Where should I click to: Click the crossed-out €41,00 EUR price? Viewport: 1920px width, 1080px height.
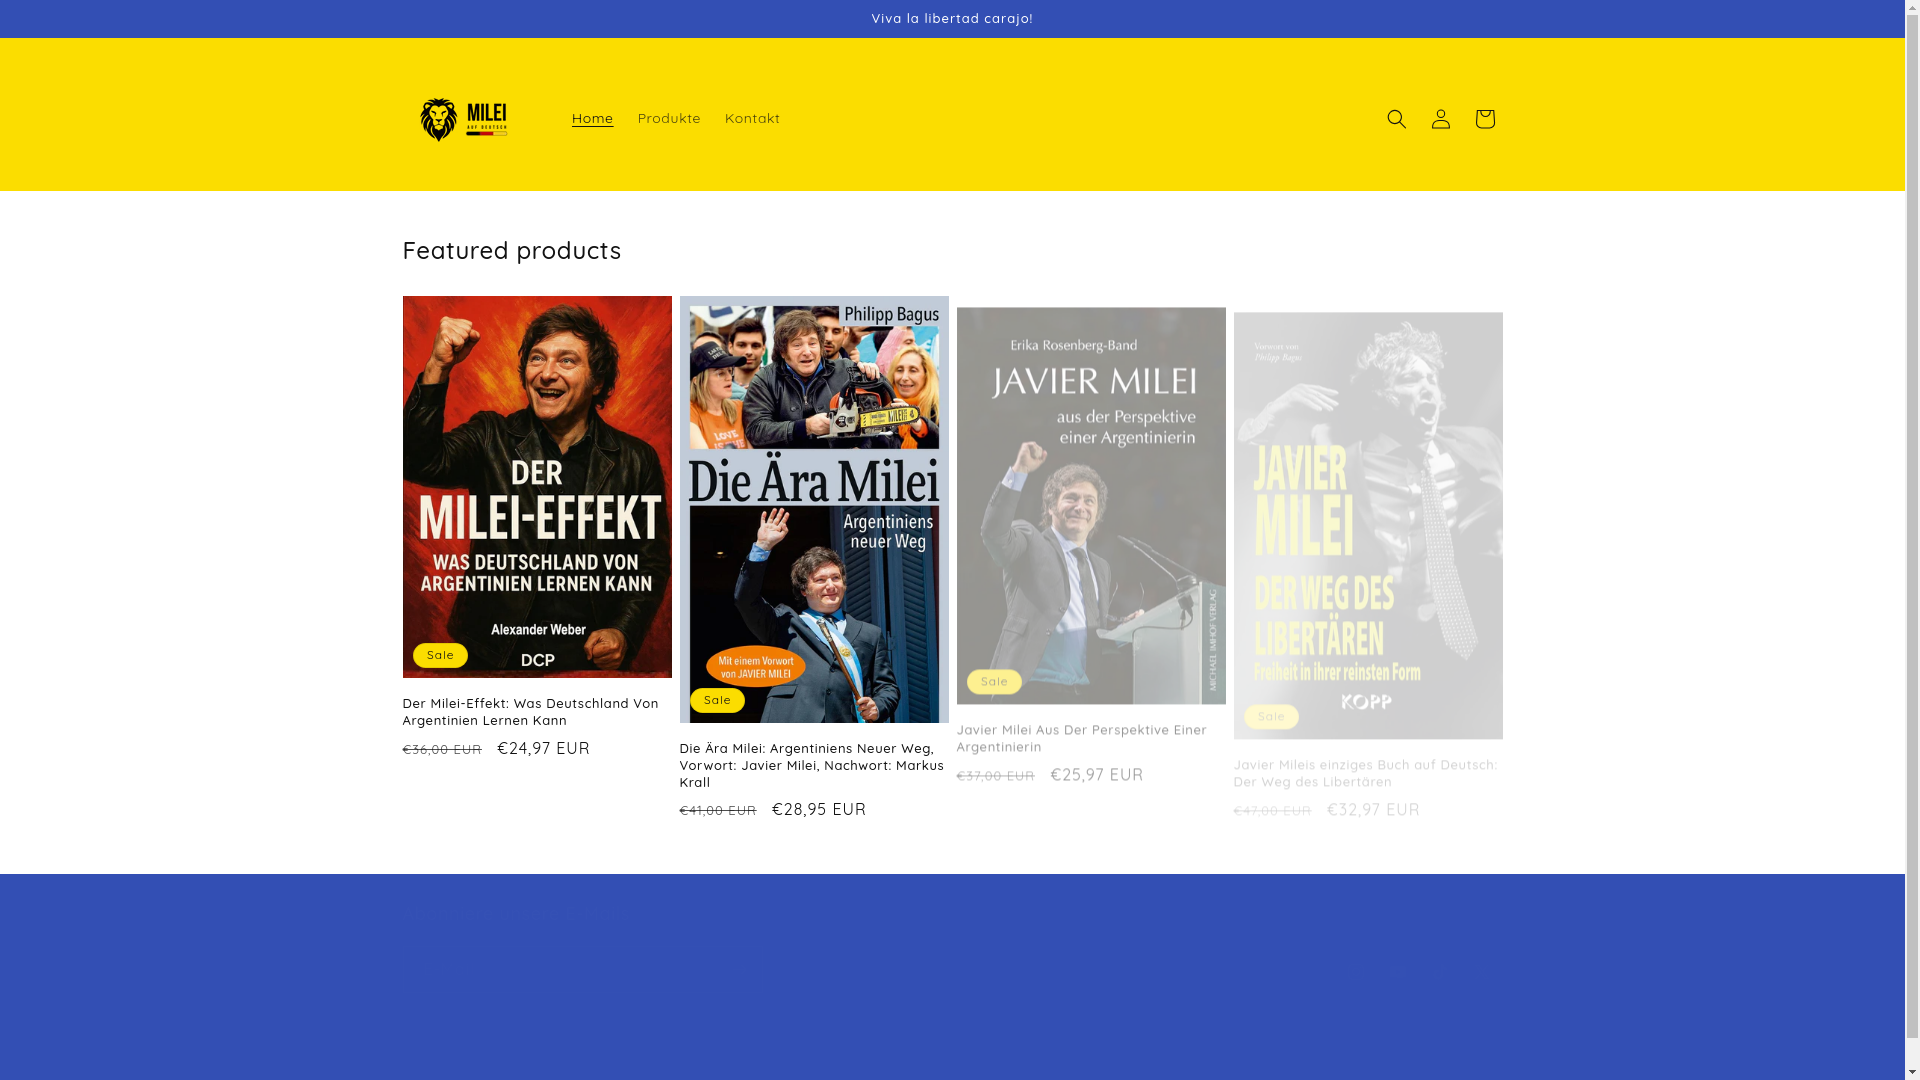tap(718, 810)
